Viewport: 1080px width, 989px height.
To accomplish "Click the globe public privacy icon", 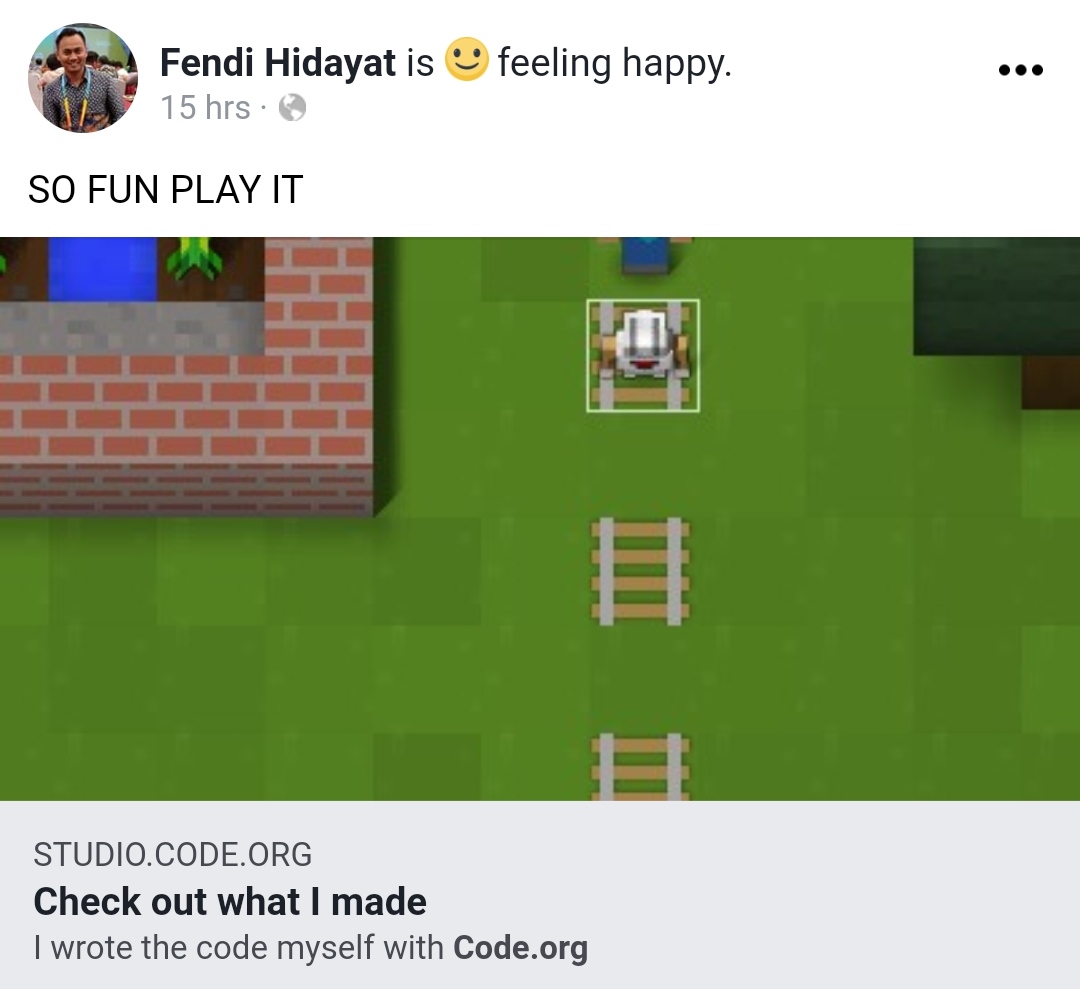I will pos(292,108).
